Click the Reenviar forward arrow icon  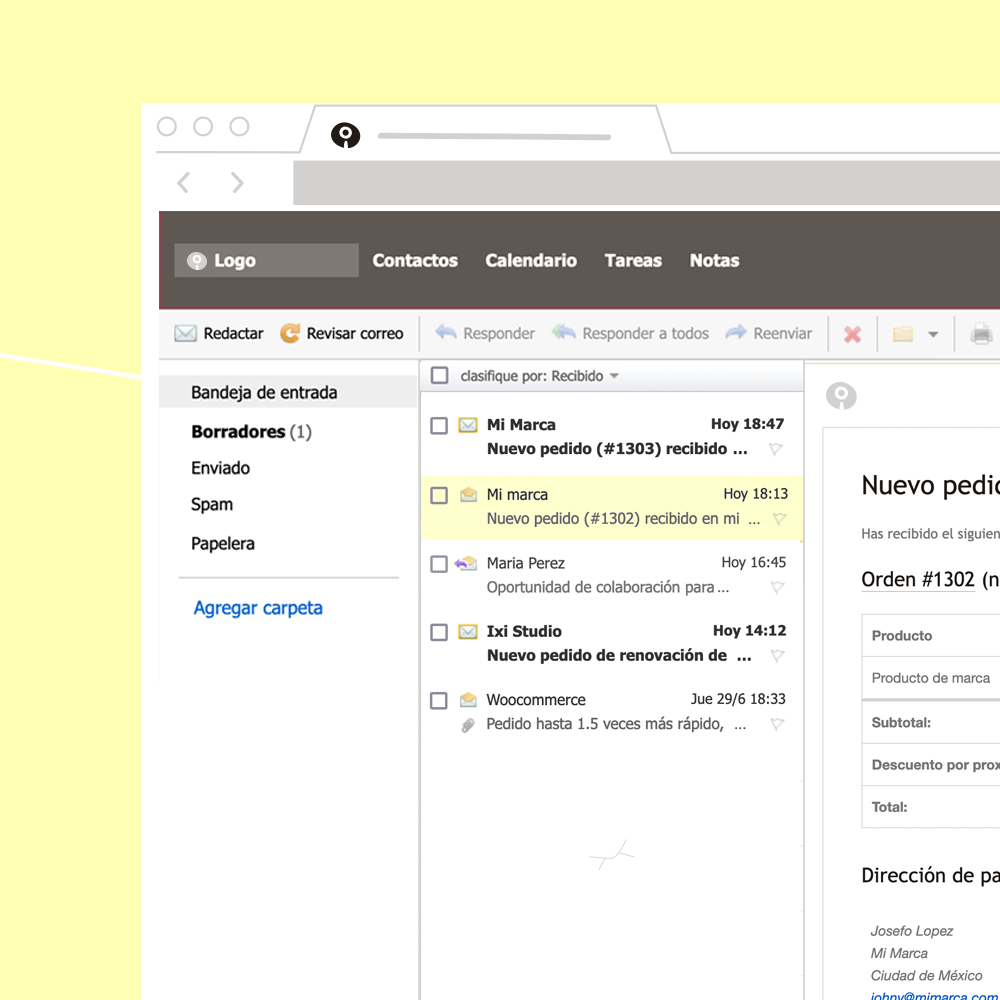(736, 332)
